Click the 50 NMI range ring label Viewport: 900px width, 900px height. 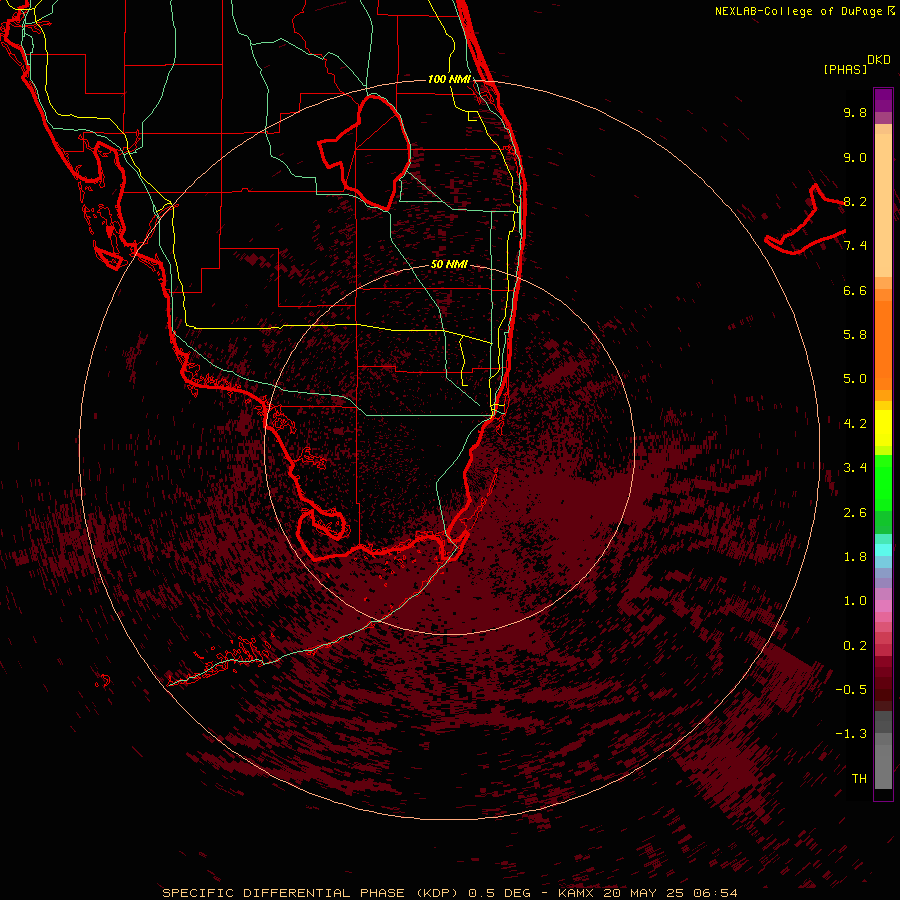(449, 265)
